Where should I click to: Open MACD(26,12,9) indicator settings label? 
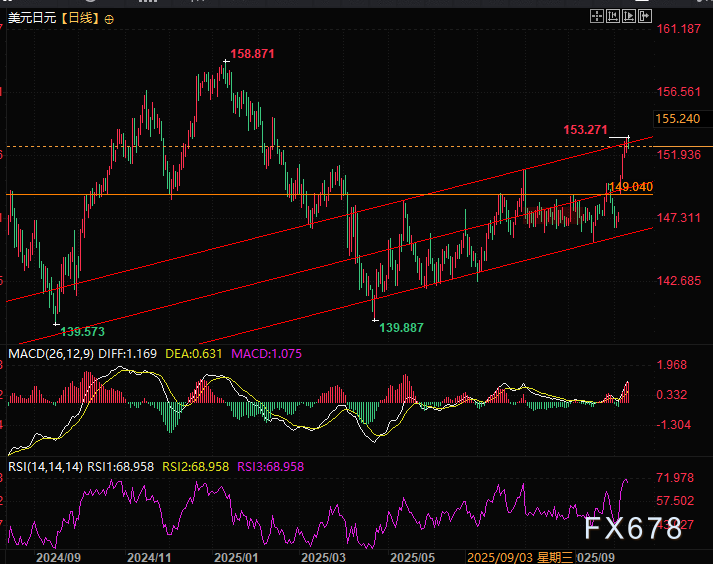50,354
